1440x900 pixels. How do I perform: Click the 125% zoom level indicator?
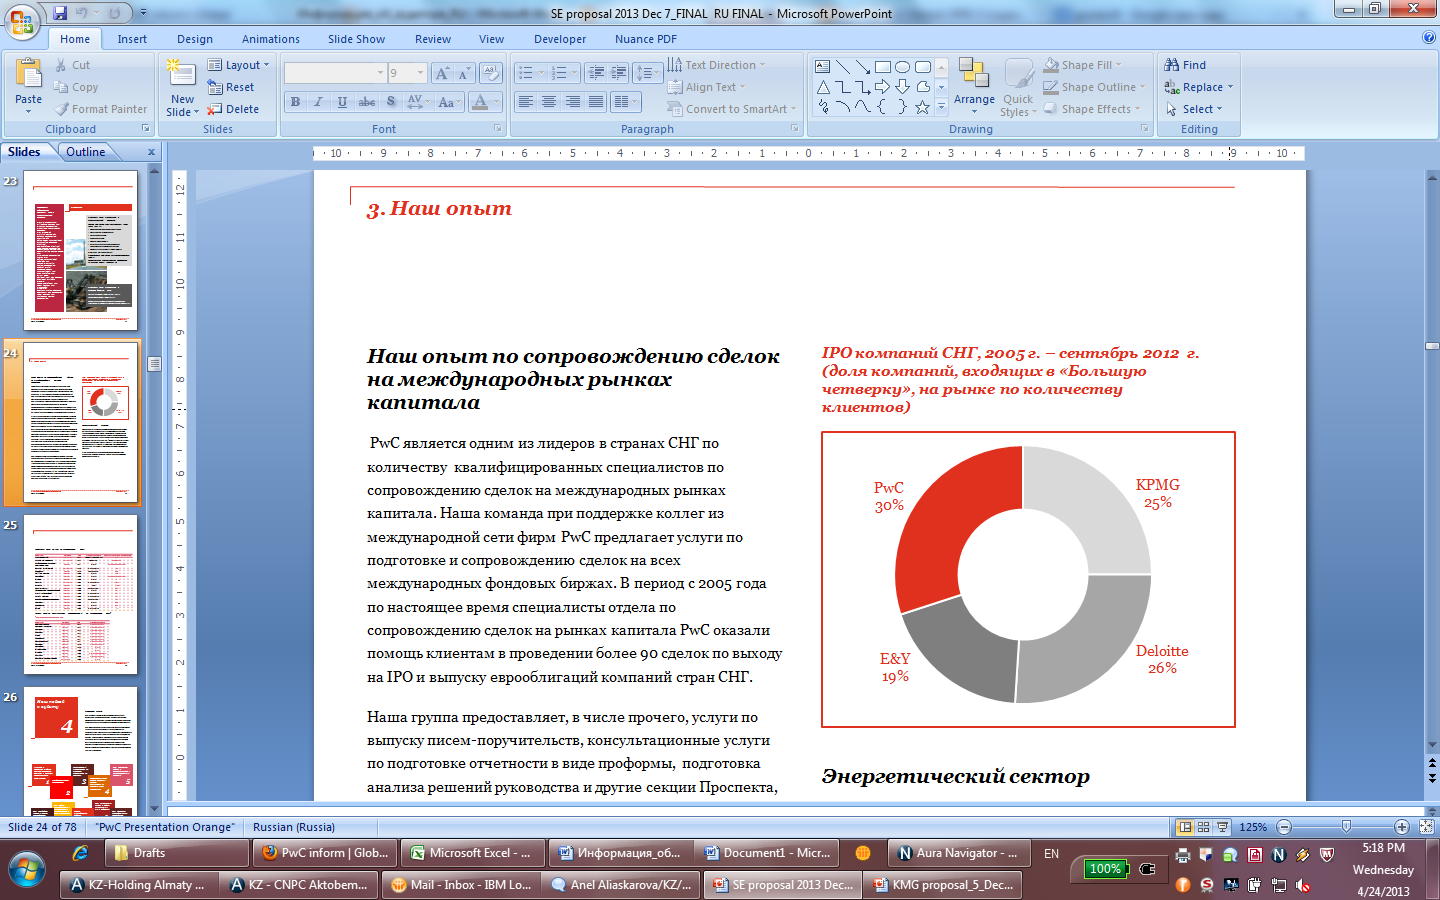pyautogui.click(x=1253, y=827)
